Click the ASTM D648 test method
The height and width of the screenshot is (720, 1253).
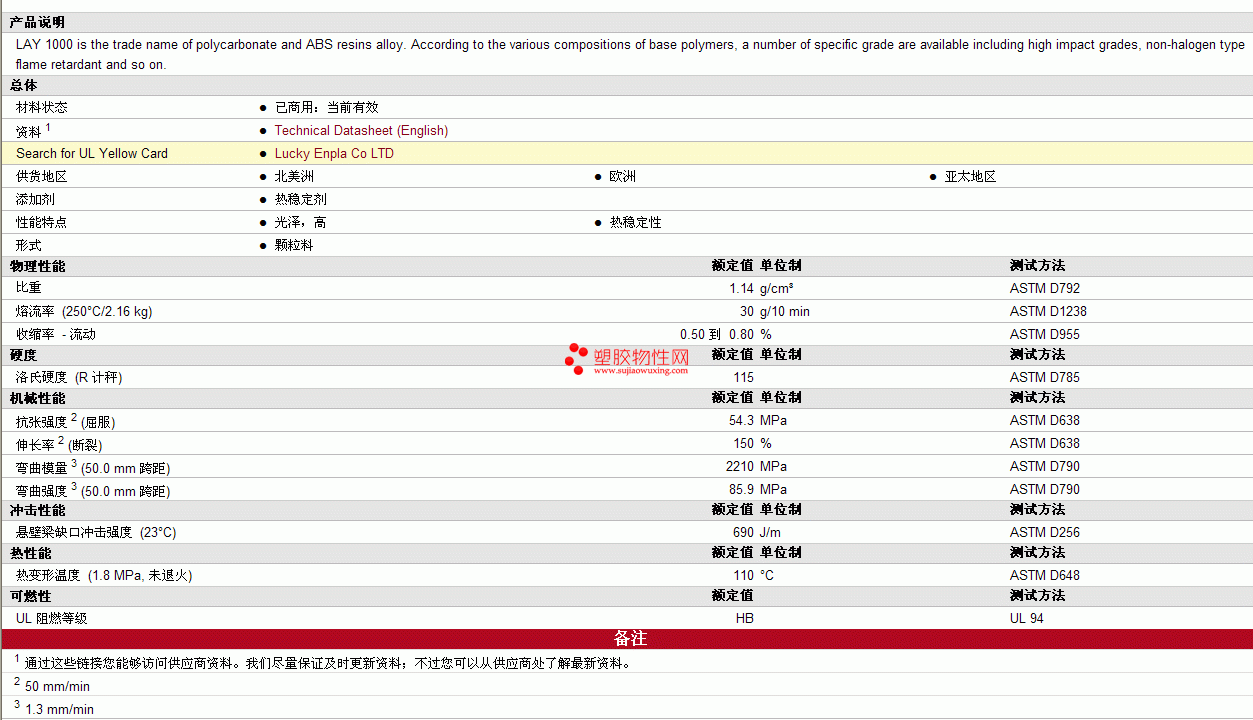(1045, 576)
